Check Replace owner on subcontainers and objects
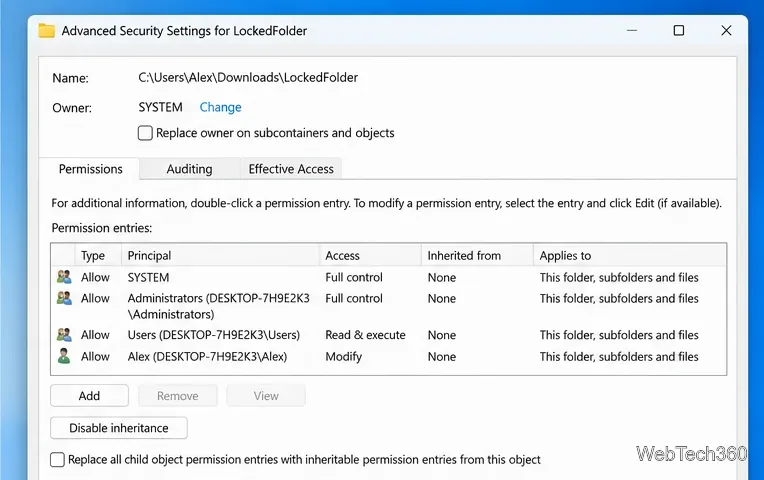764x480 pixels. pos(145,133)
